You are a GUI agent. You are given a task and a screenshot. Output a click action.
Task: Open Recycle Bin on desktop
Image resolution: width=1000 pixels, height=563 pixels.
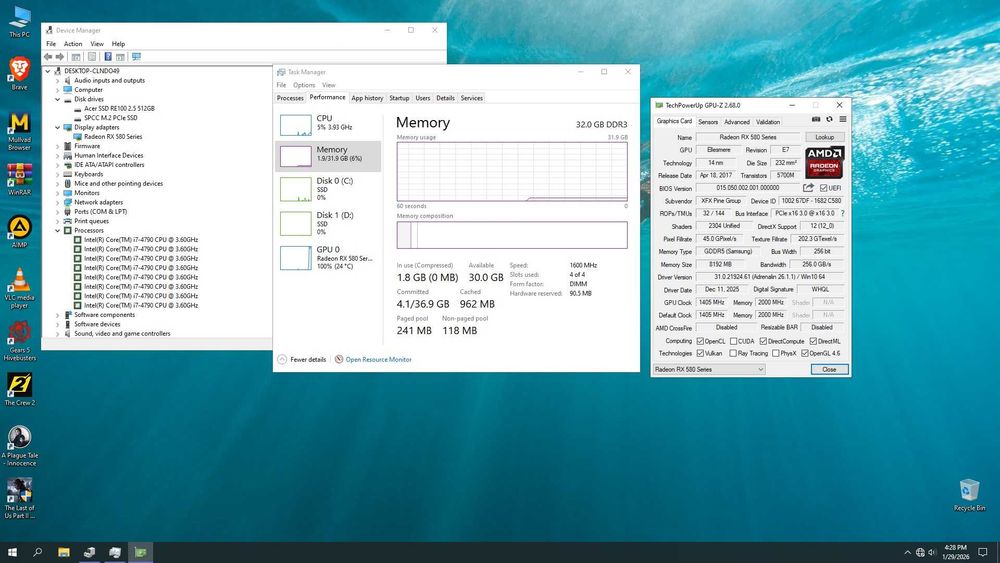969,495
